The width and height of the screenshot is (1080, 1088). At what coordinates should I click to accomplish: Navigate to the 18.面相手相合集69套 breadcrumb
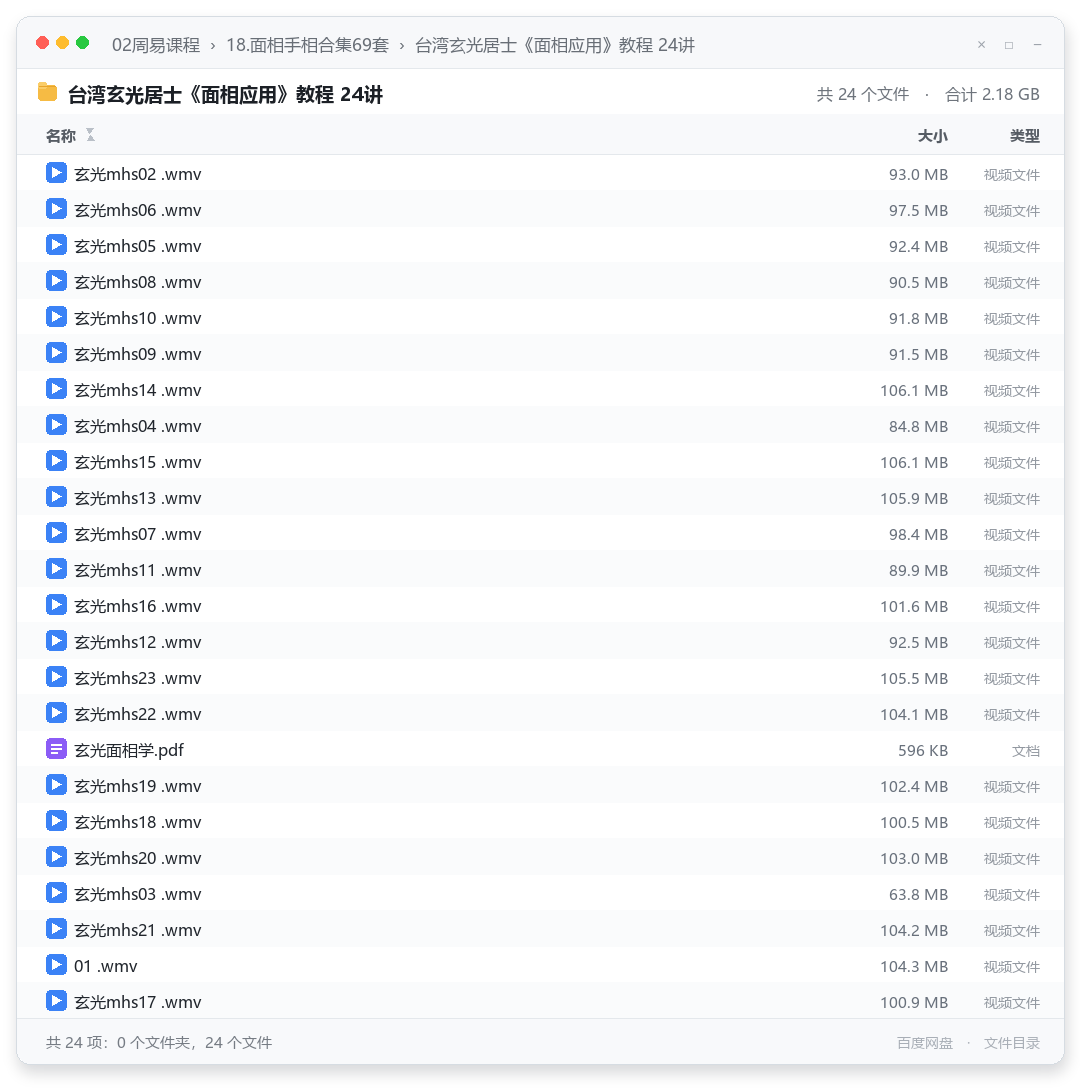pyautogui.click(x=307, y=45)
